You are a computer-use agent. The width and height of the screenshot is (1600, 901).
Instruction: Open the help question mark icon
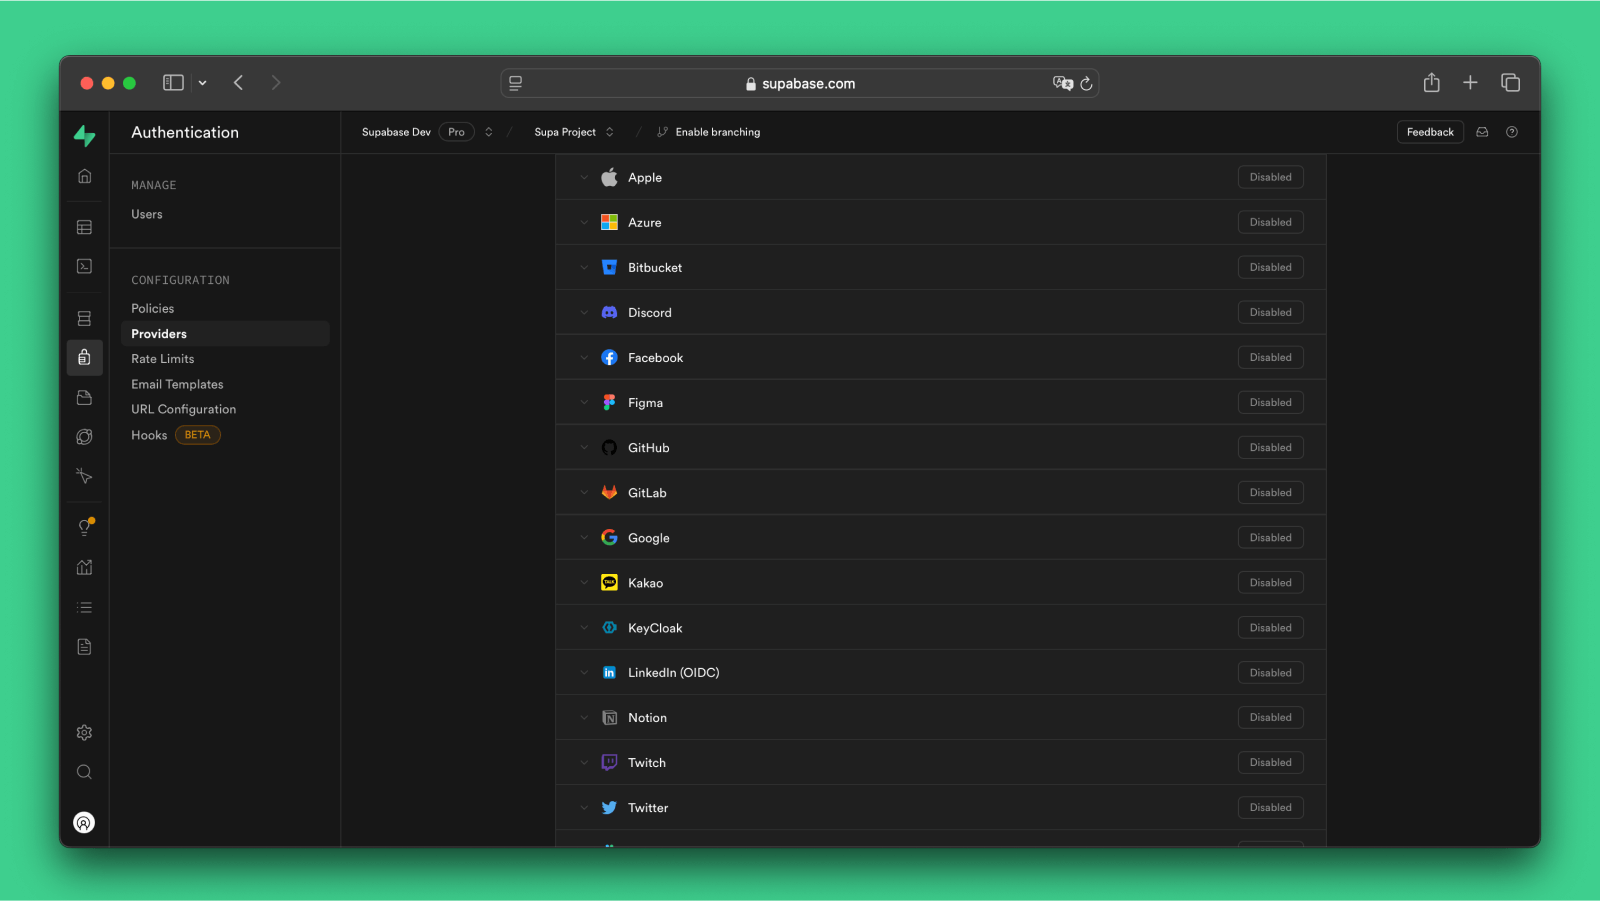point(1512,132)
